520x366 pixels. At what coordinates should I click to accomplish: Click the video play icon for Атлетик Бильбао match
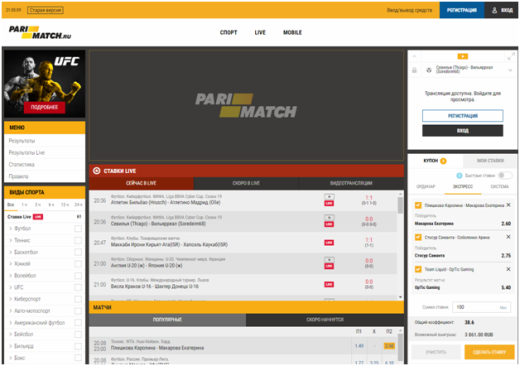click(x=329, y=197)
